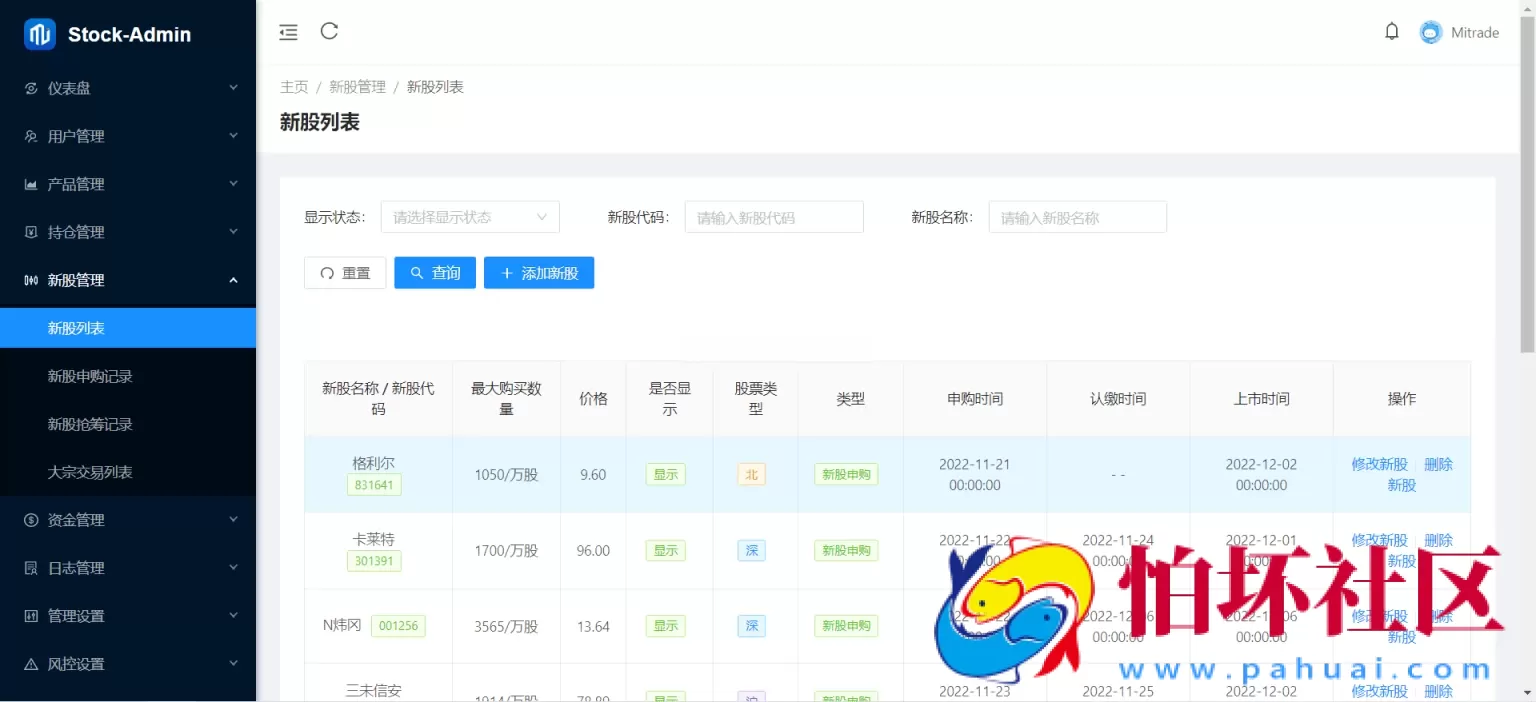This screenshot has height=702, width=1536.
Task: Click the 新股代码 input field
Action: coord(774,216)
